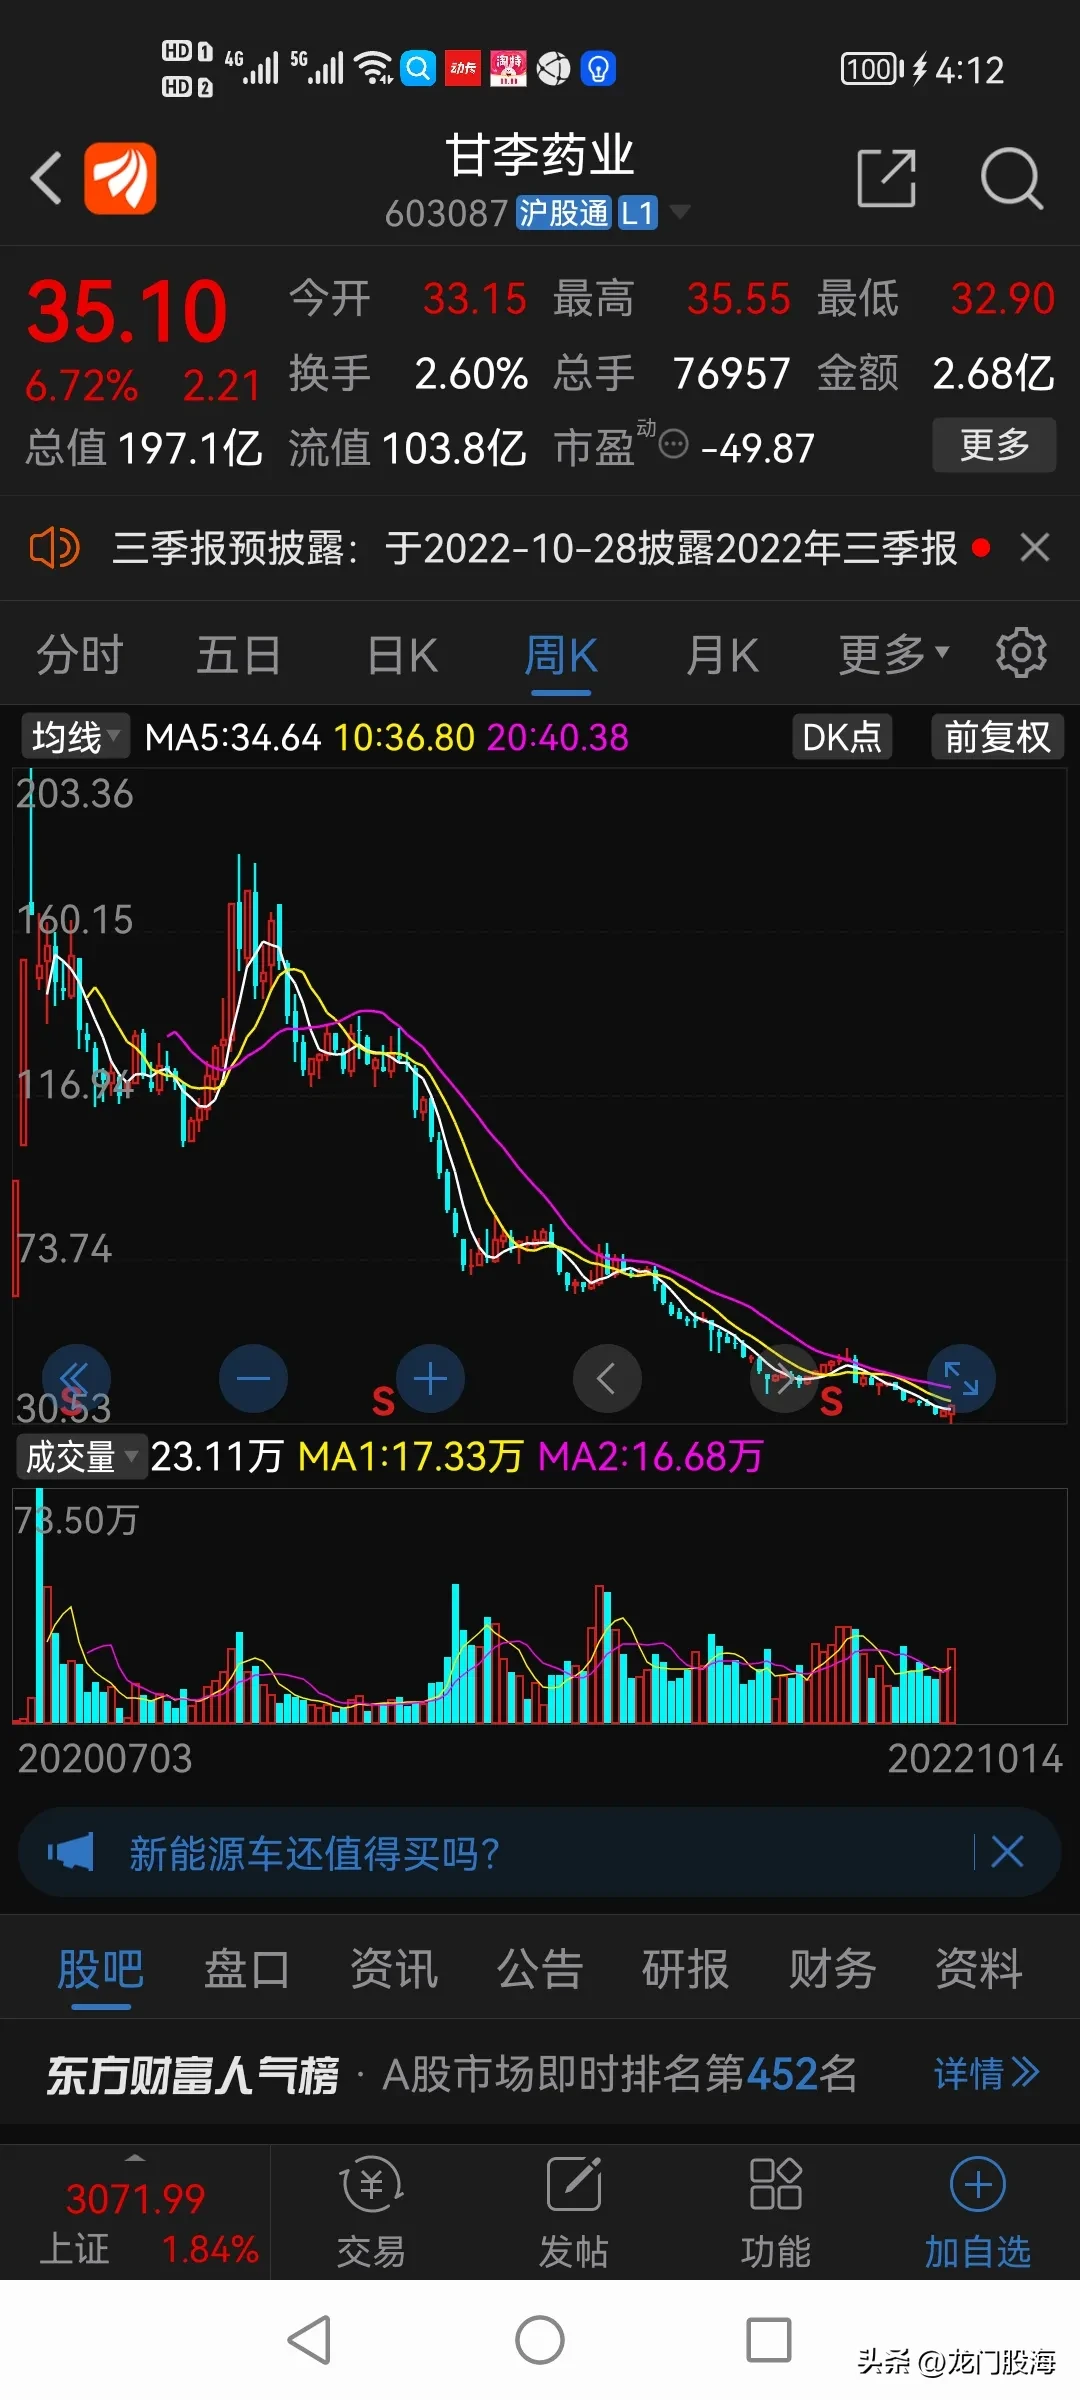Open the Eastmoney orange app logo

click(x=120, y=178)
